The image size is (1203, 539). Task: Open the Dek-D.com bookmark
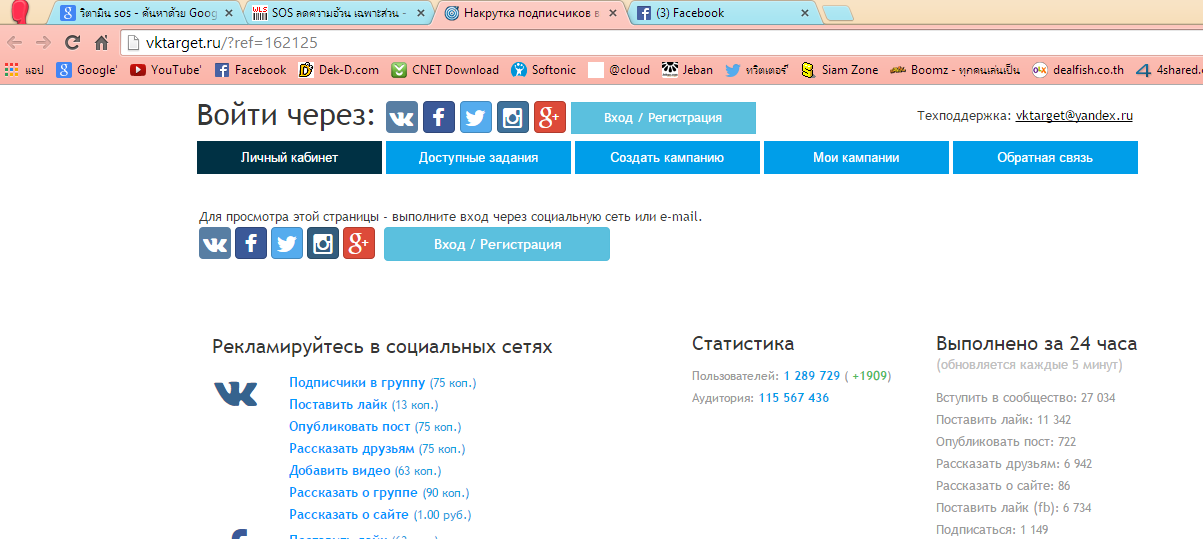coord(338,70)
